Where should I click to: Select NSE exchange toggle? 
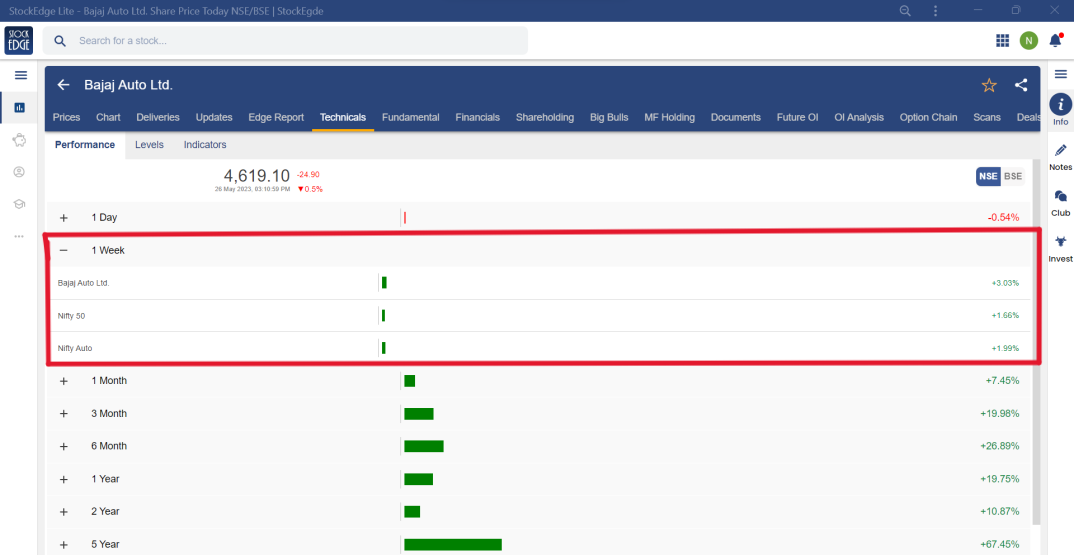[988, 176]
